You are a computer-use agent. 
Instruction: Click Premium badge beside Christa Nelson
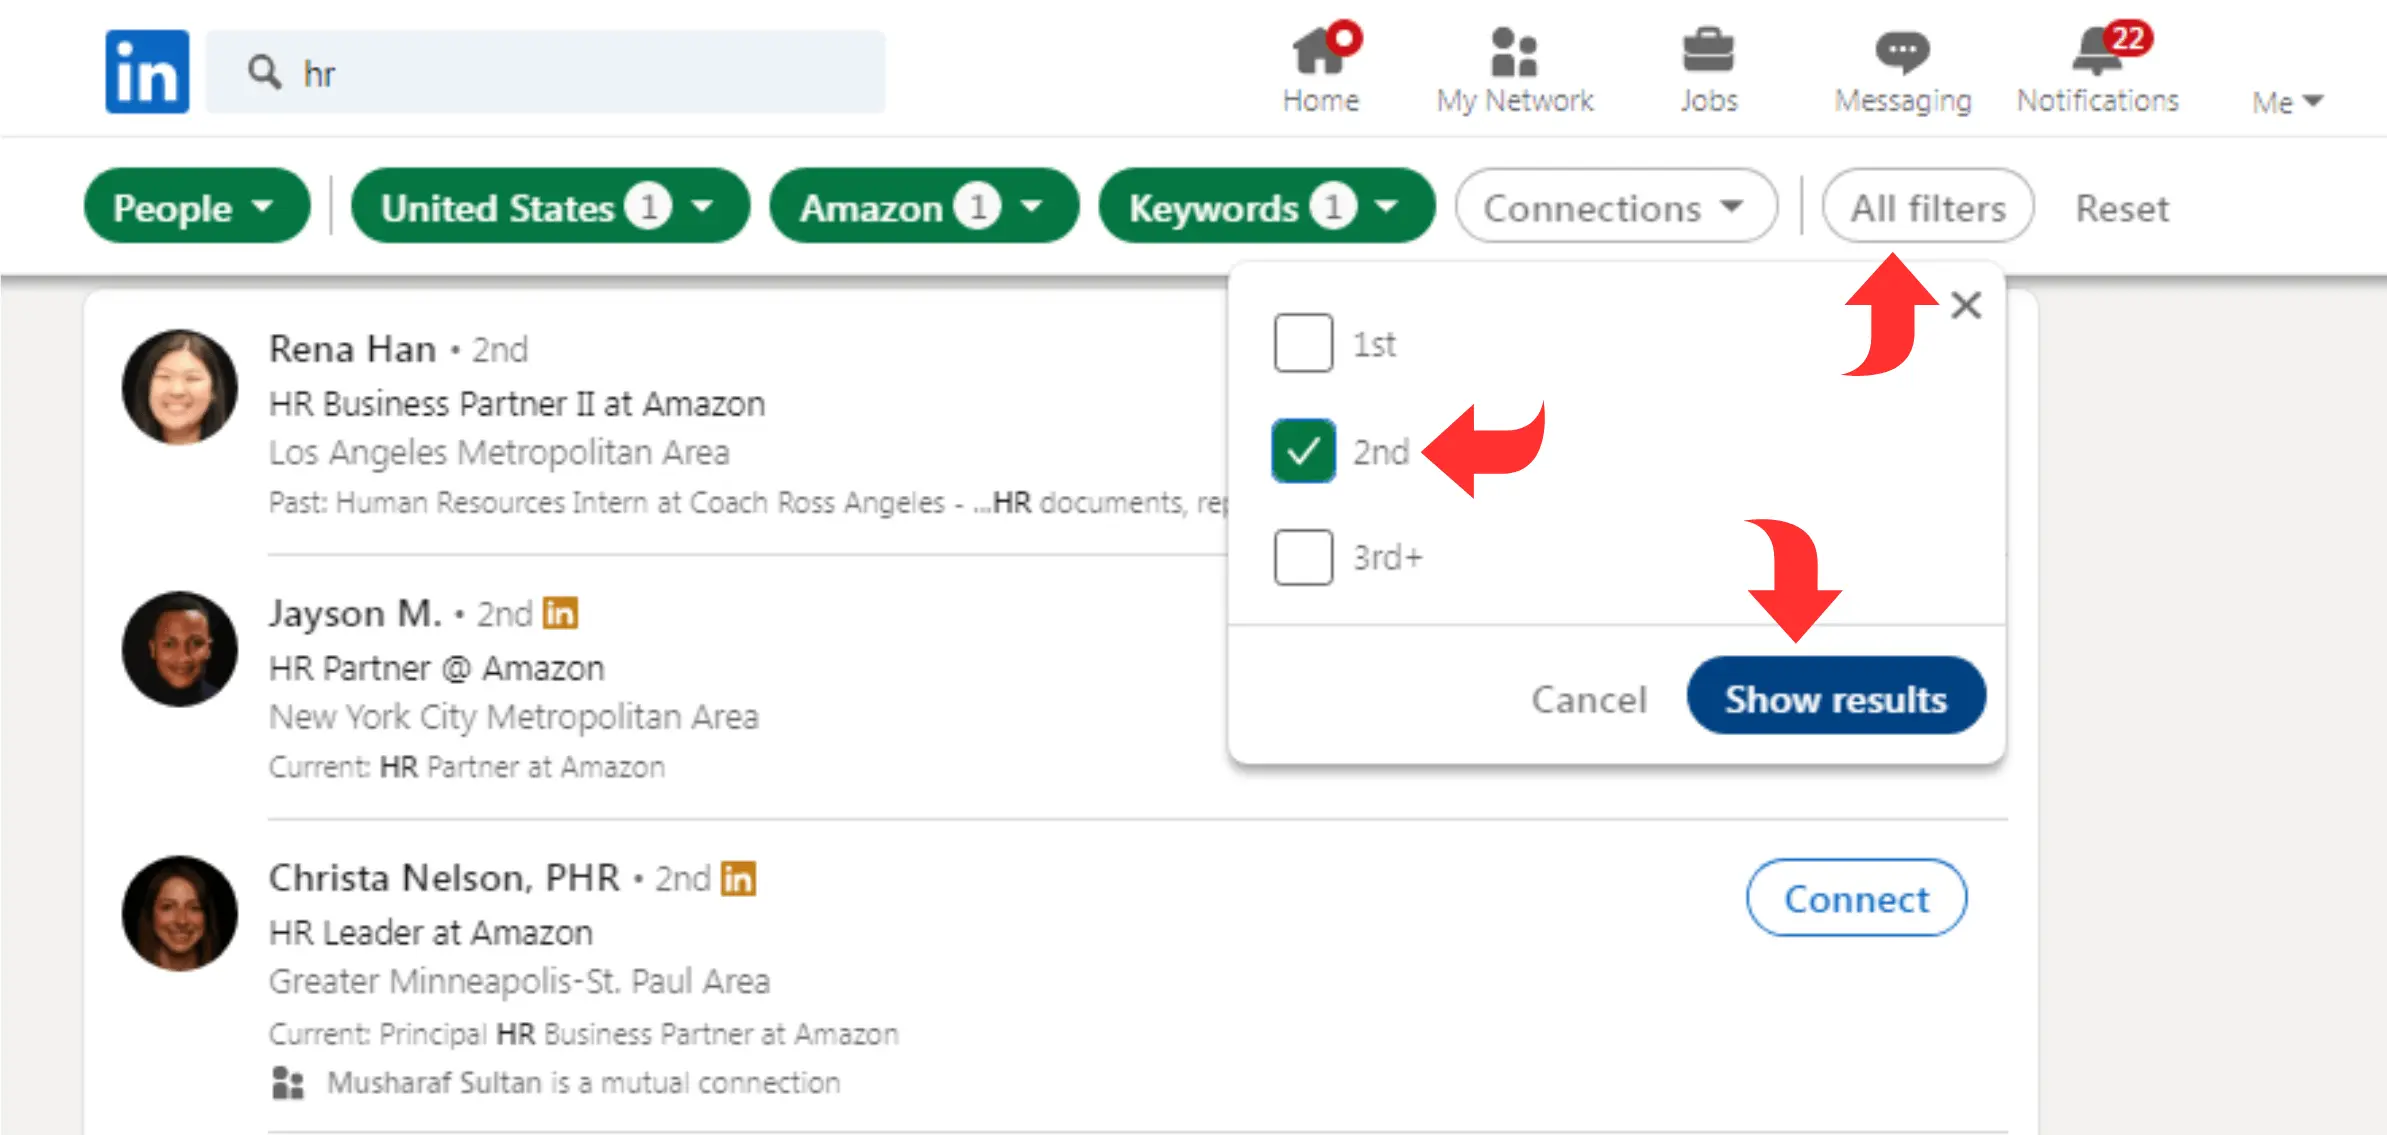click(x=738, y=879)
